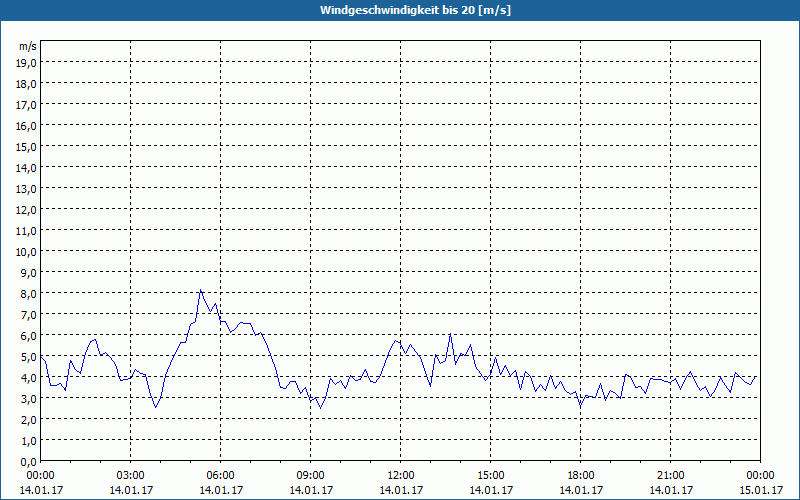Click the "16,0" y-axis value

[27, 126]
